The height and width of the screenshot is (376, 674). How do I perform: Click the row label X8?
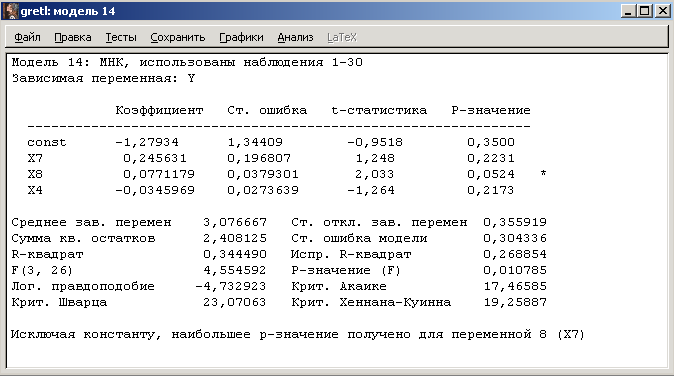(35, 174)
